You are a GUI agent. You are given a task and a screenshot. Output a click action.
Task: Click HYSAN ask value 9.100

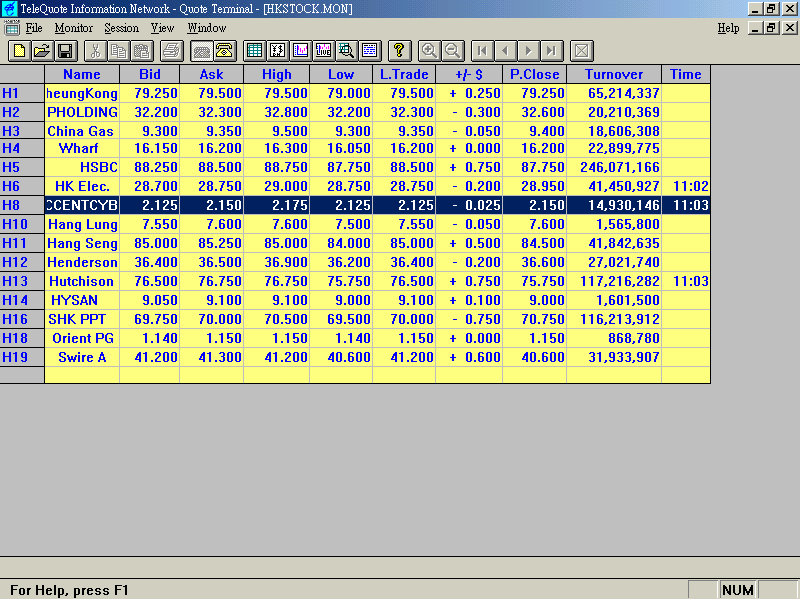[212, 301]
